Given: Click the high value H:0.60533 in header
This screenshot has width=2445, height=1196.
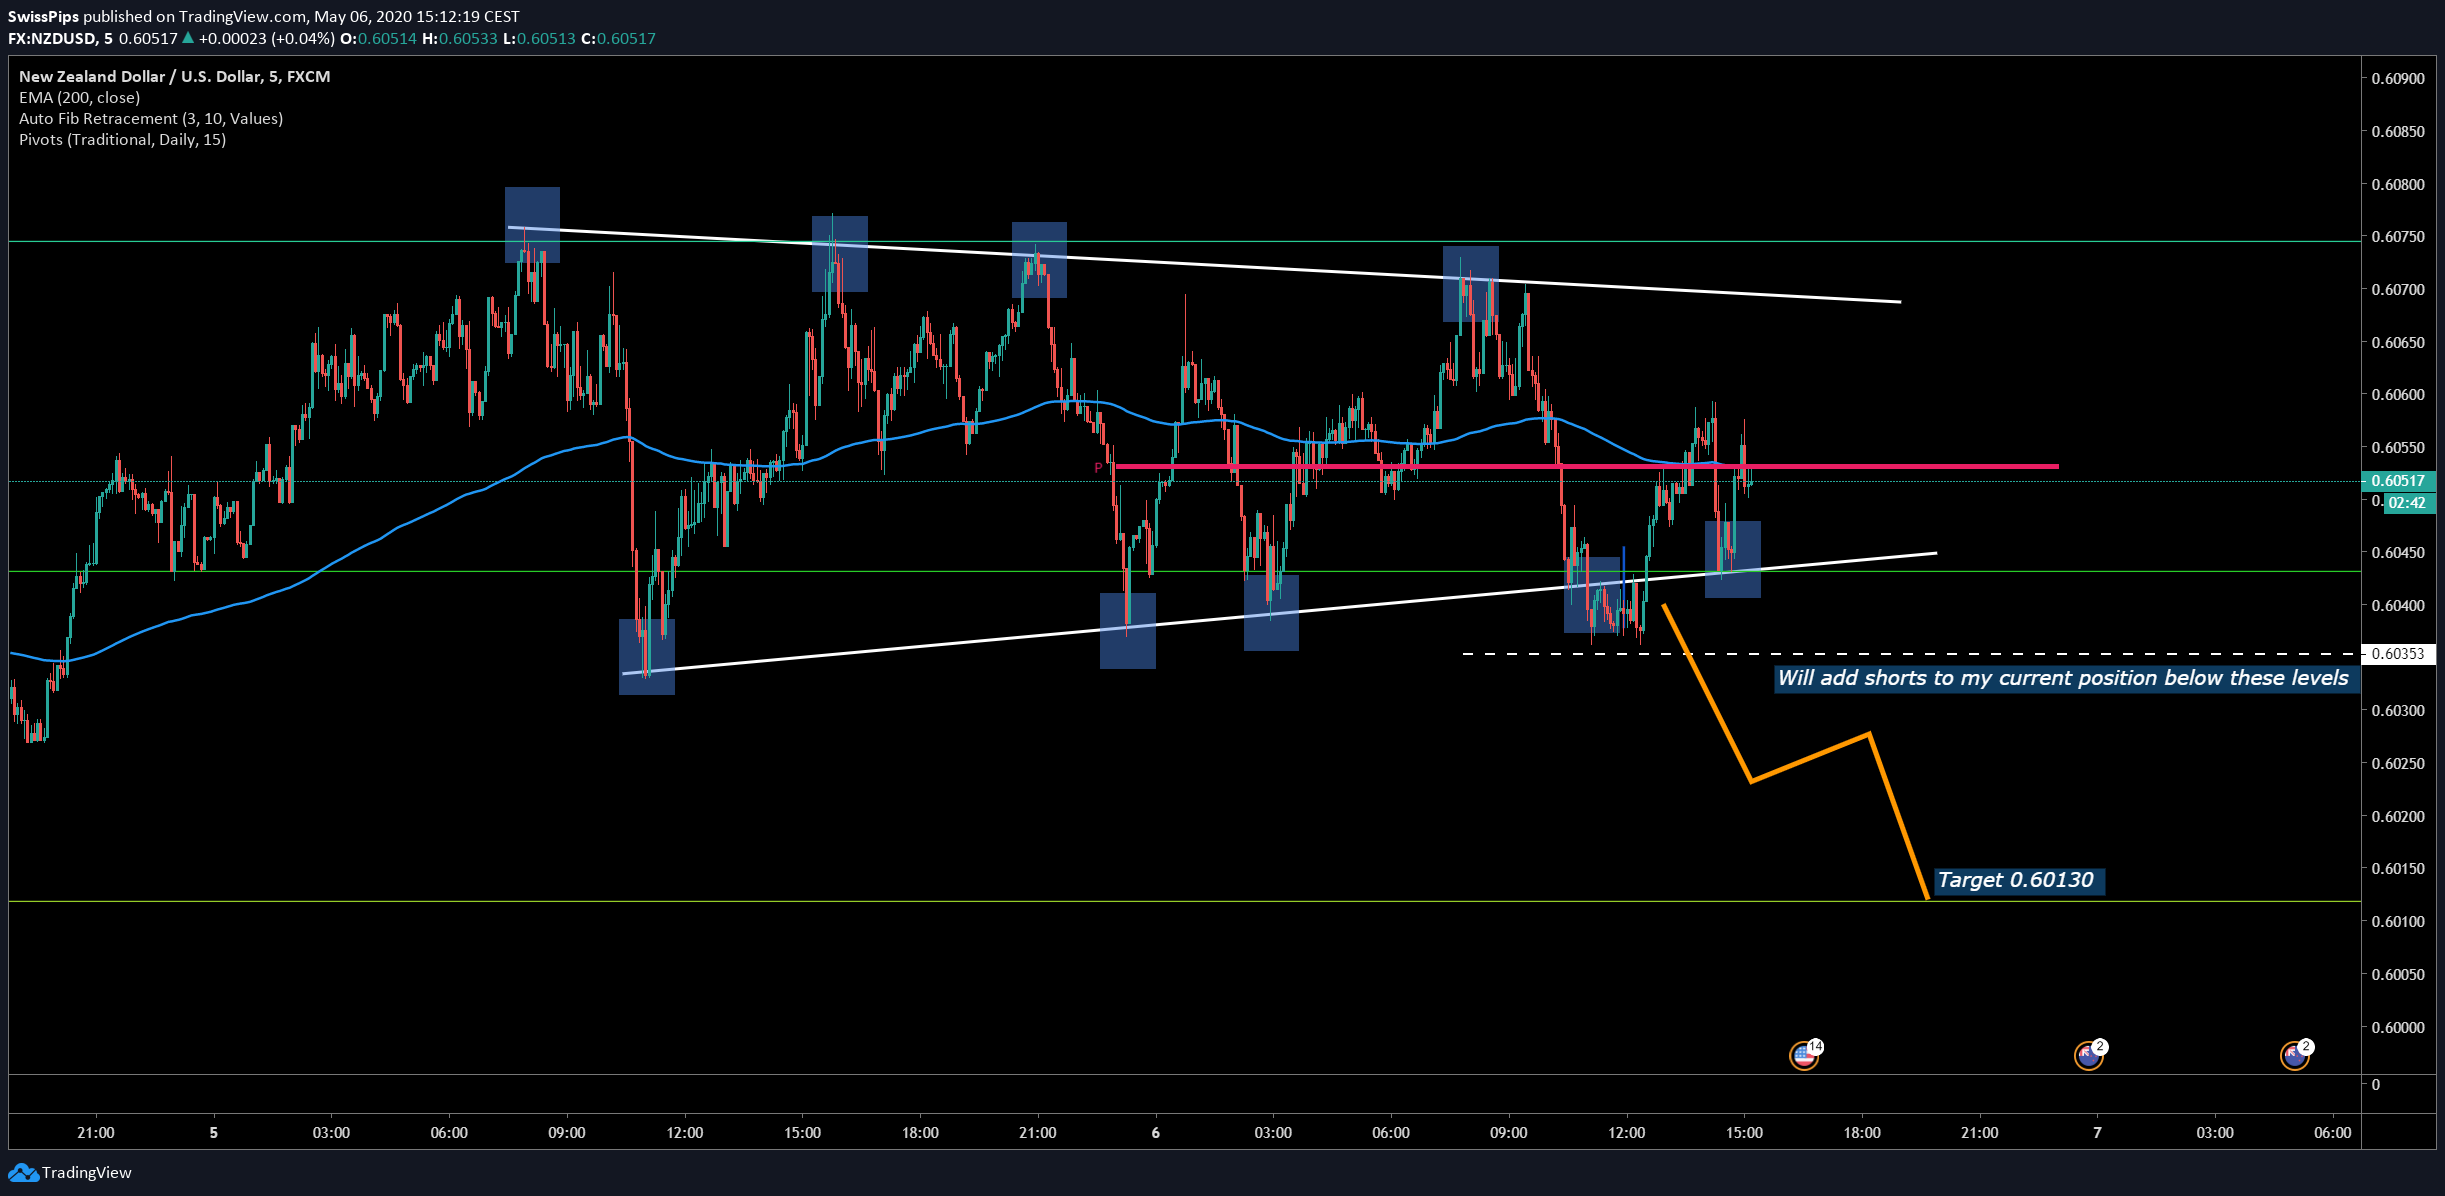Looking at the screenshot, I should click(459, 39).
